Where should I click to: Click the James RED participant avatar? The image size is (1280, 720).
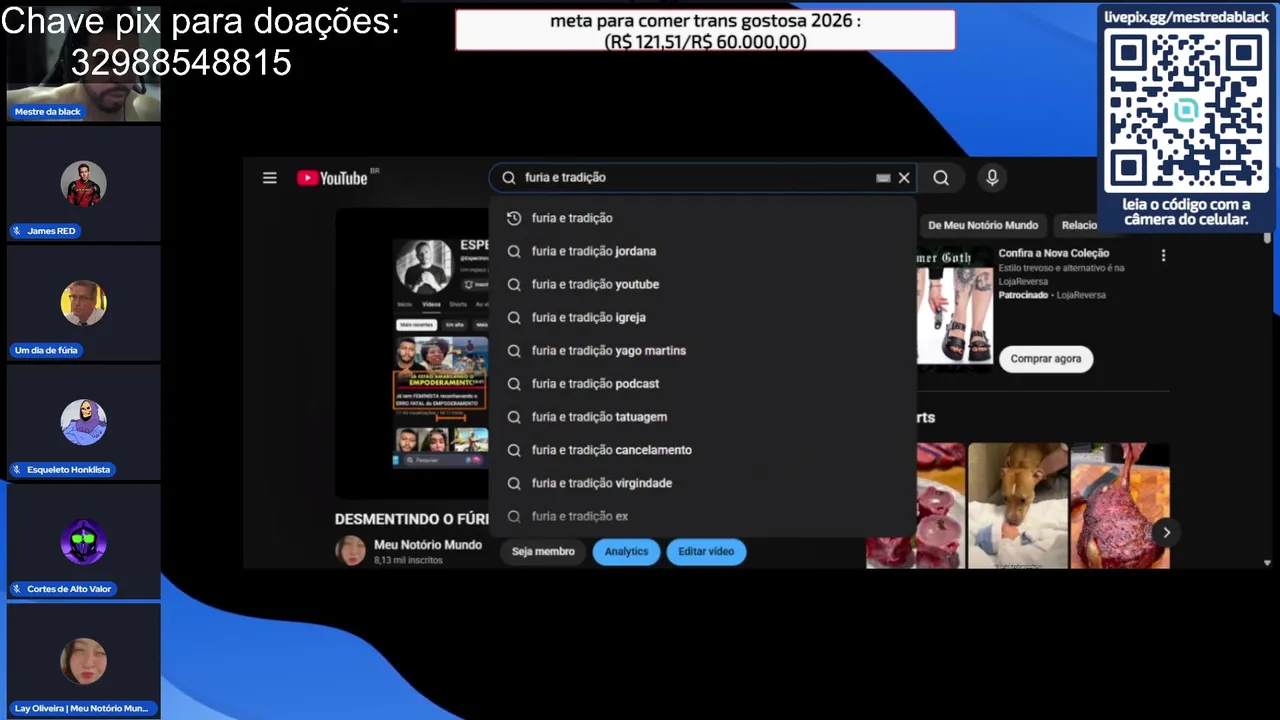click(x=83, y=184)
